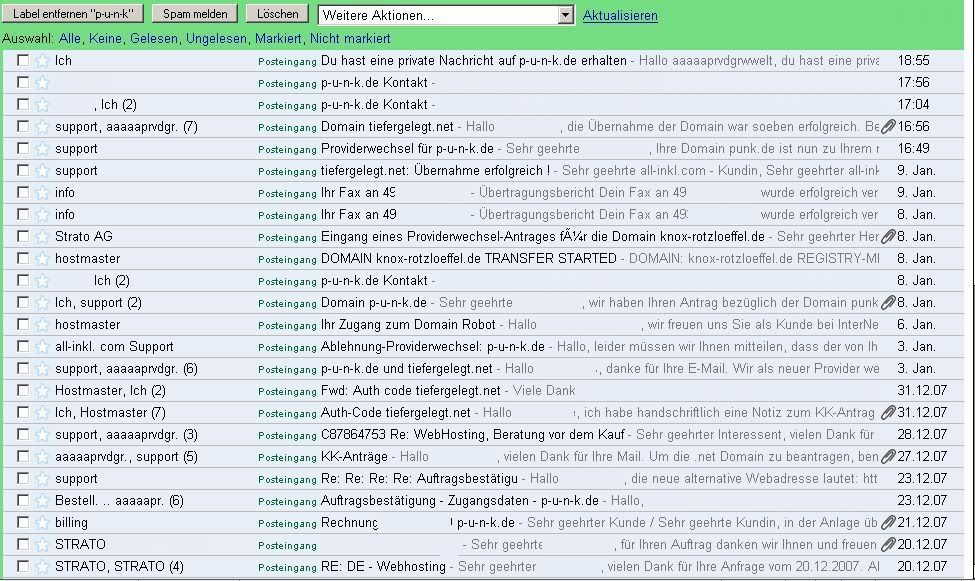Screen dimensions: 975x581
Task: Star the tiefergelegt.net Übernahme erfolgreich email
Action: [x=42, y=170]
